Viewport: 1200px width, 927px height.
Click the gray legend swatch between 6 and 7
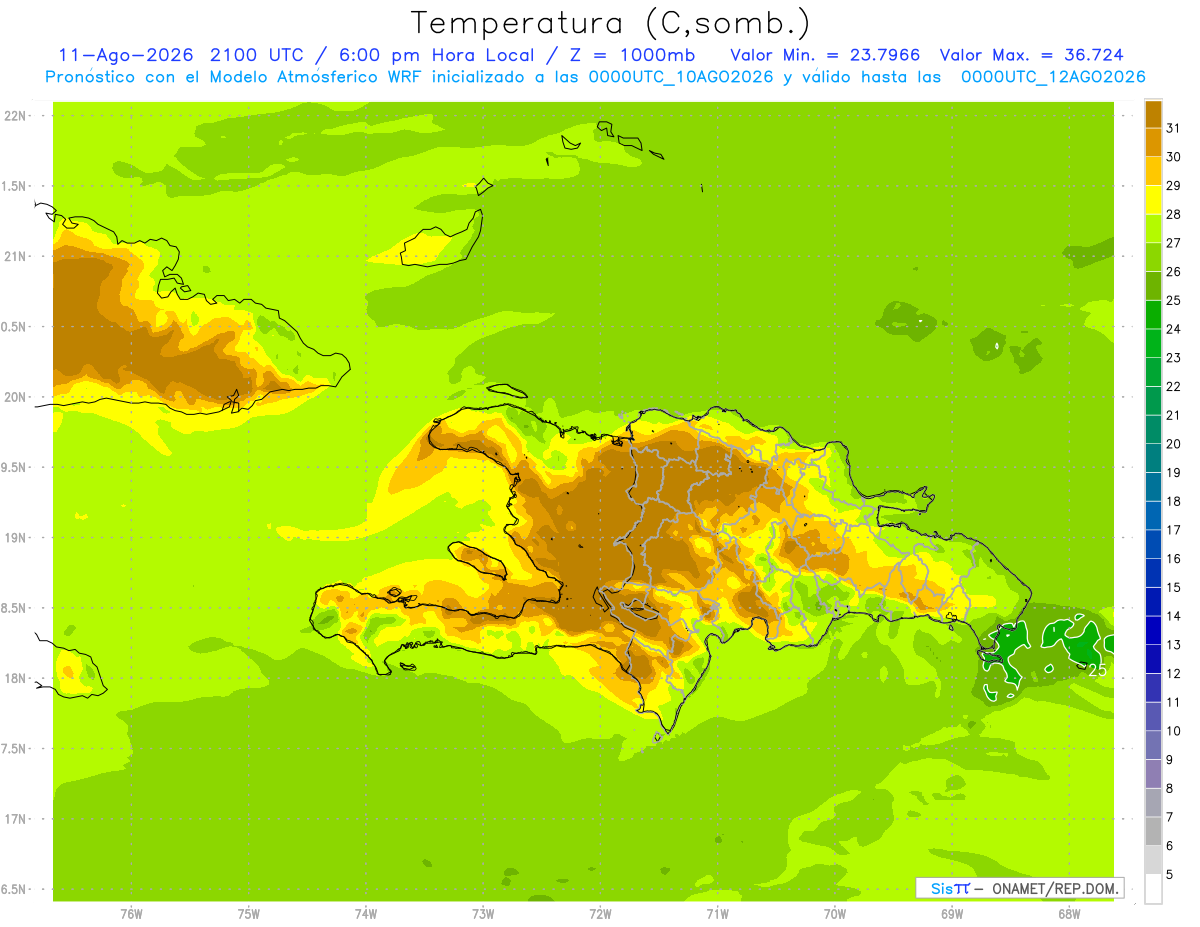click(x=1153, y=832)
